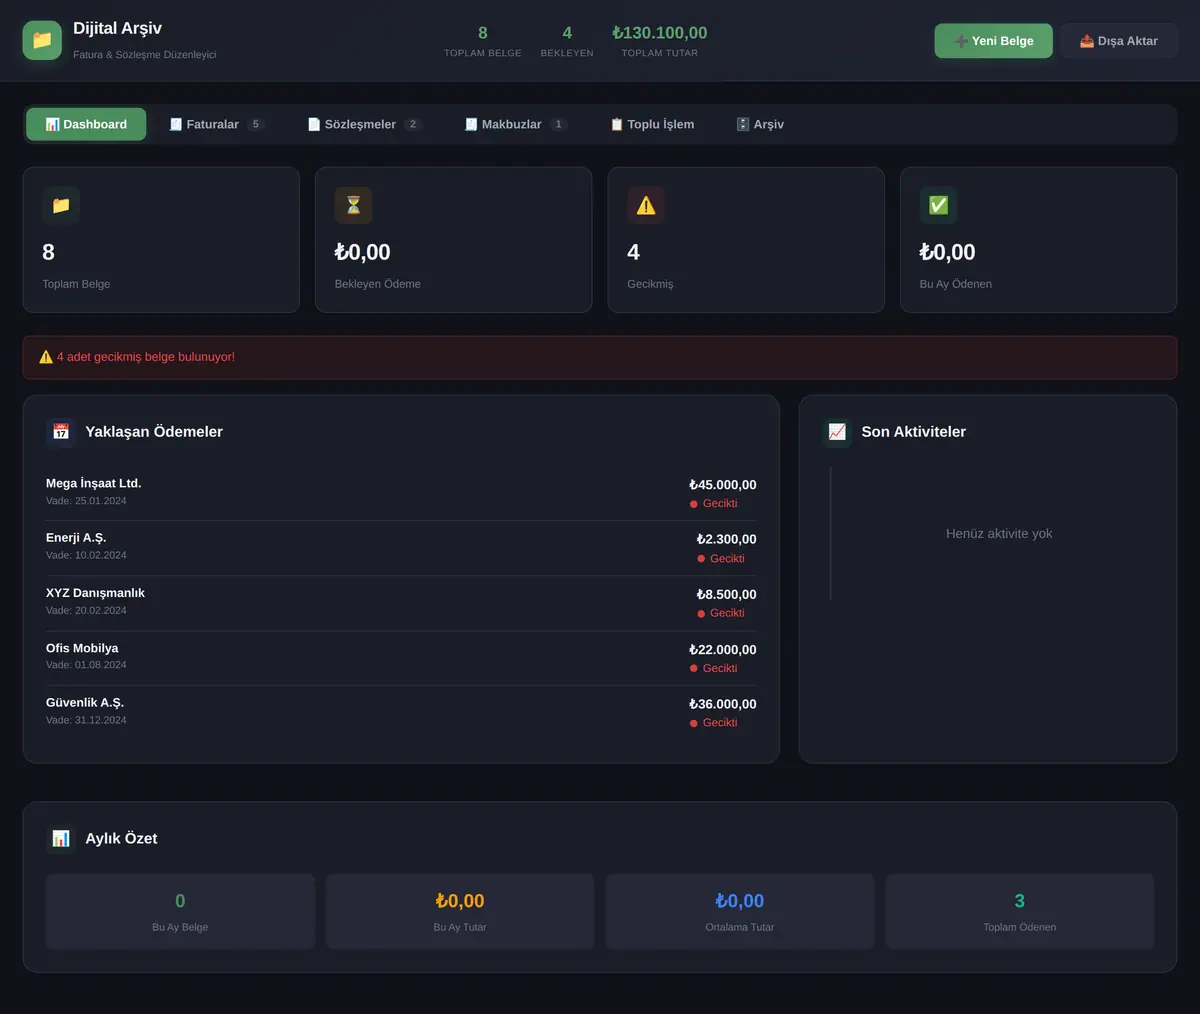Click the Vade: 31.12.2024 due date
Image resolution: width=1200 pixels, height=1014 pixels.
click(x=86, y=720)
